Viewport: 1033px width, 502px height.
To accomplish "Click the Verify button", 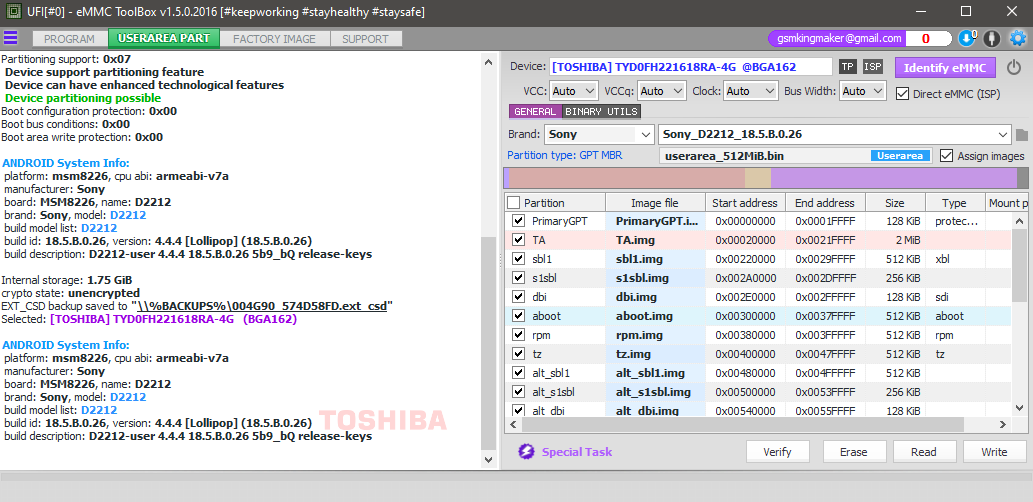I will (777, 452).
